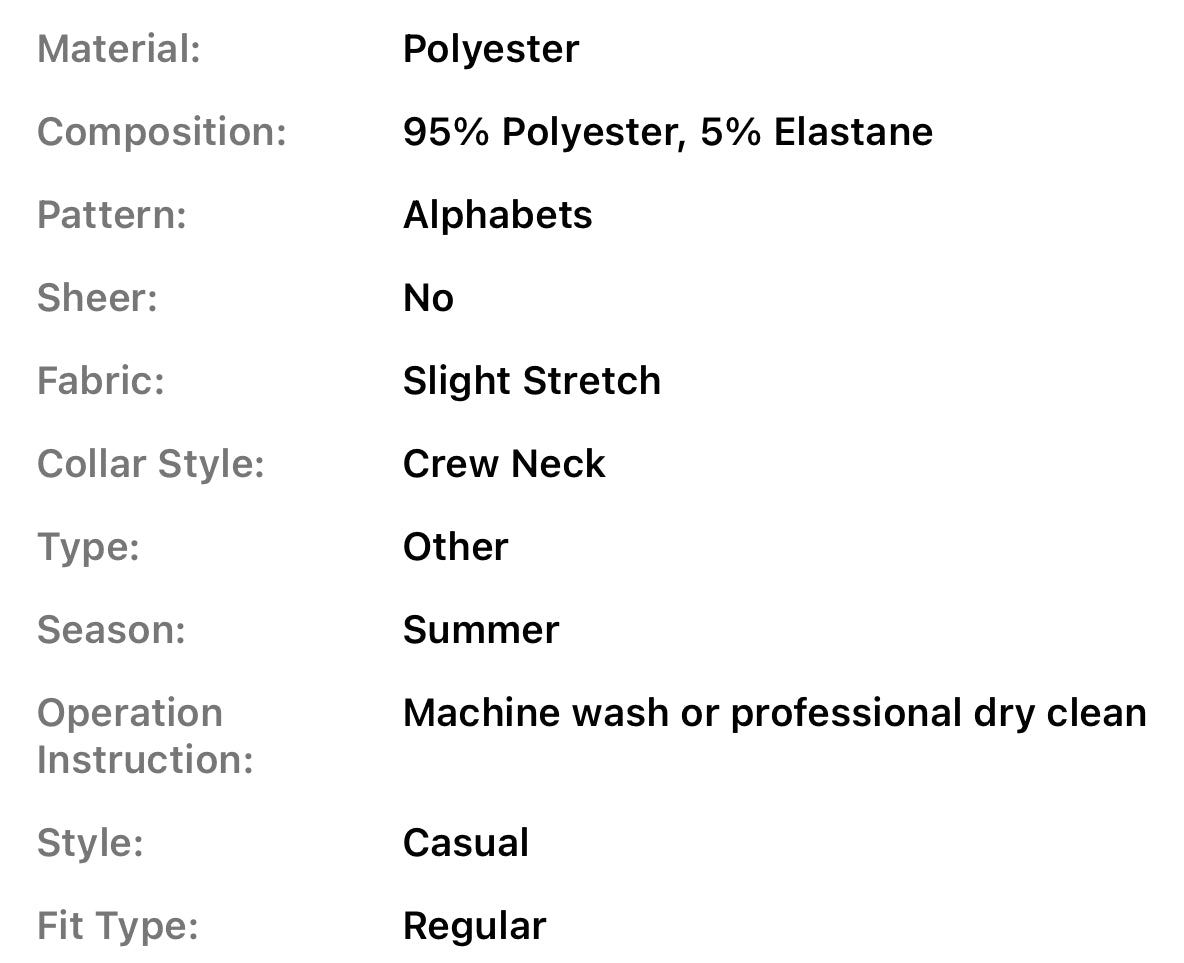Click the 'Composition:' label

[162, 132]
